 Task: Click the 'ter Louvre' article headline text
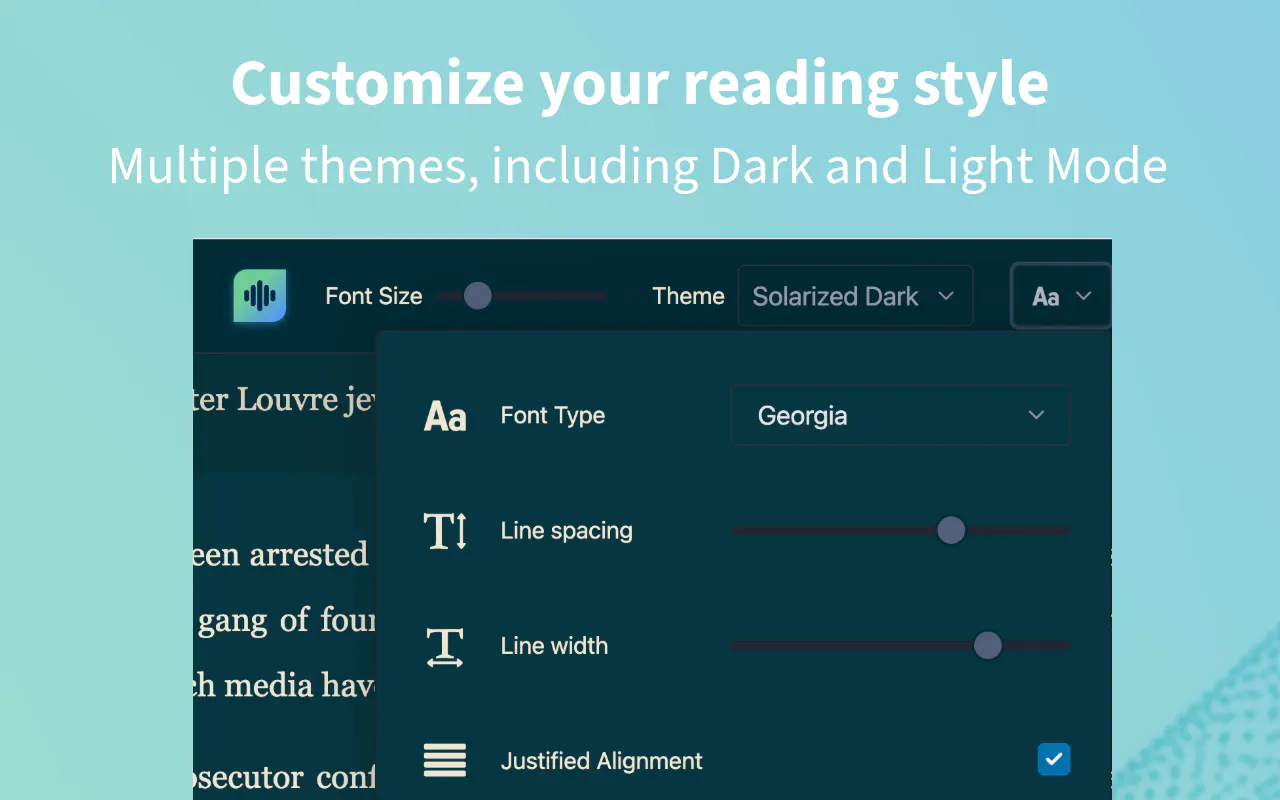coord(284,400)
